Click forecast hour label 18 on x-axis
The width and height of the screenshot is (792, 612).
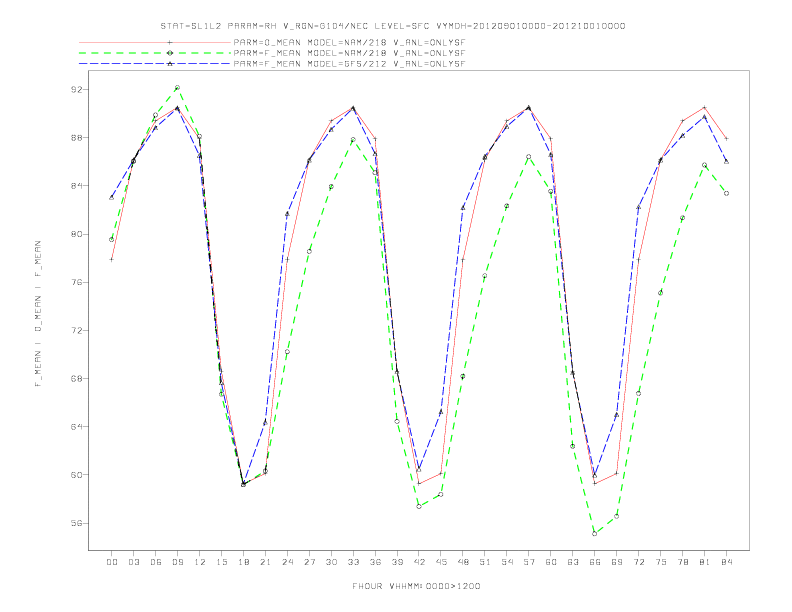(243, 562)
